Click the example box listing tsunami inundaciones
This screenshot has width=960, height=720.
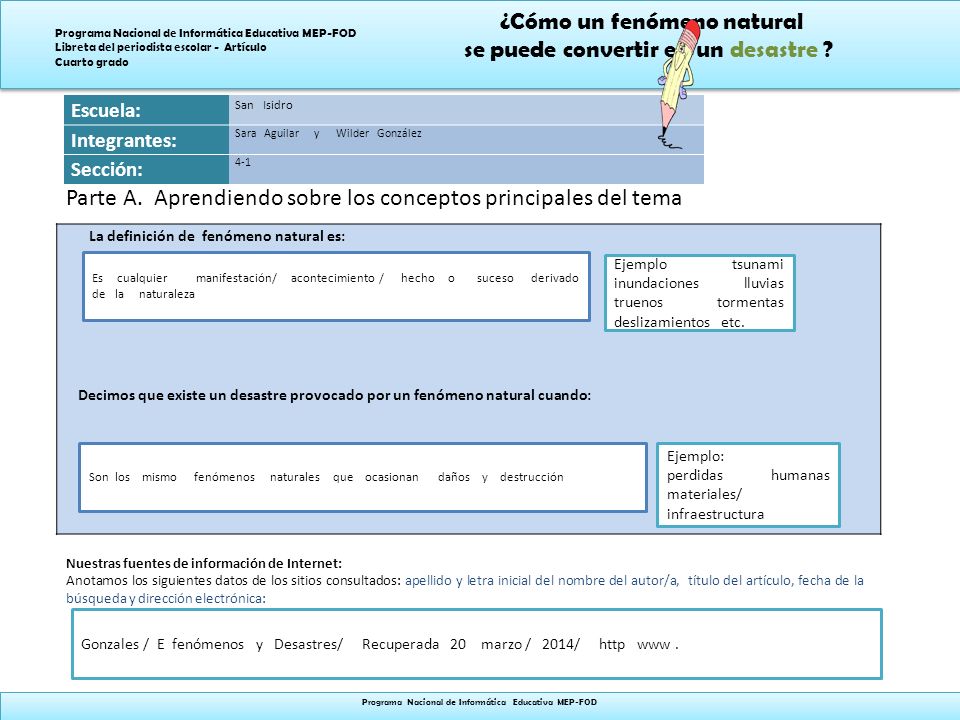[x=699, y=293]
